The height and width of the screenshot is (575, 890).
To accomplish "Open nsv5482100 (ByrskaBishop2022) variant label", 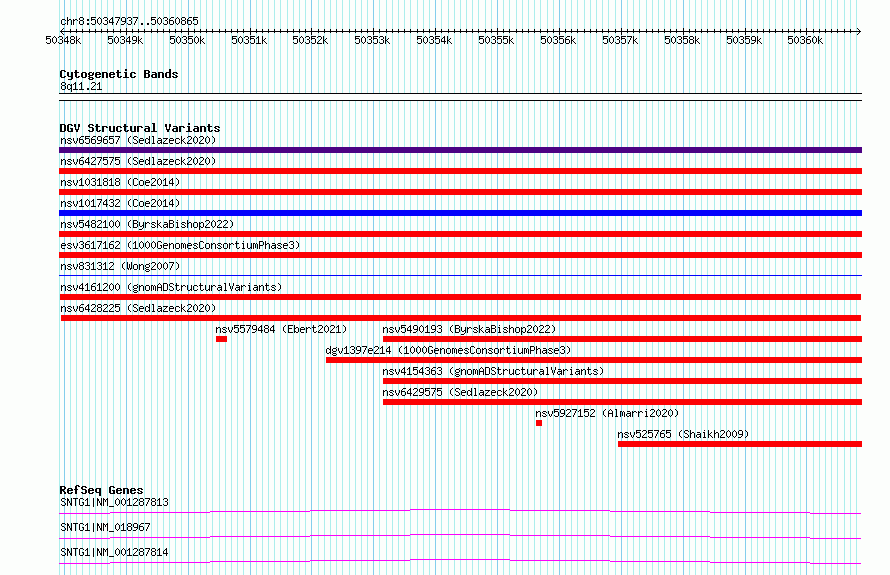I will pyautogui.click(x=147, y=224).
